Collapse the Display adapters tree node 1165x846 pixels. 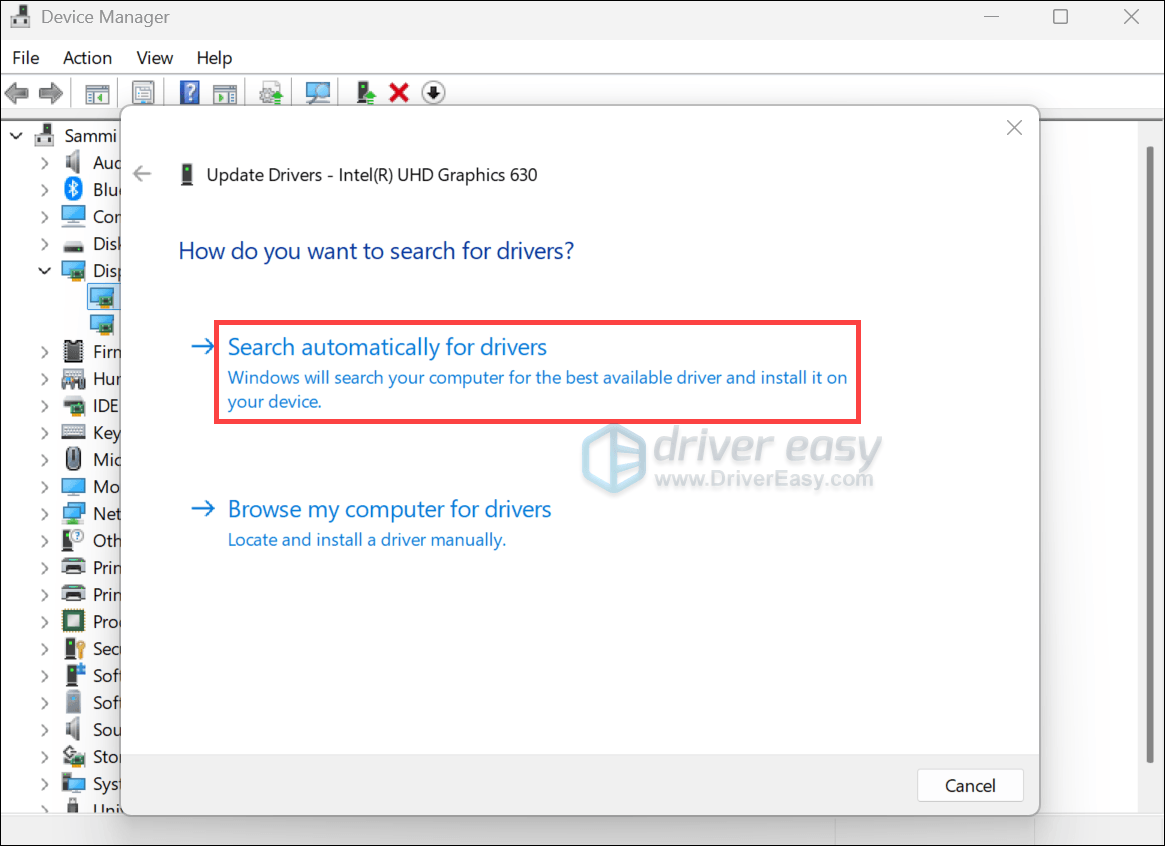45,270
